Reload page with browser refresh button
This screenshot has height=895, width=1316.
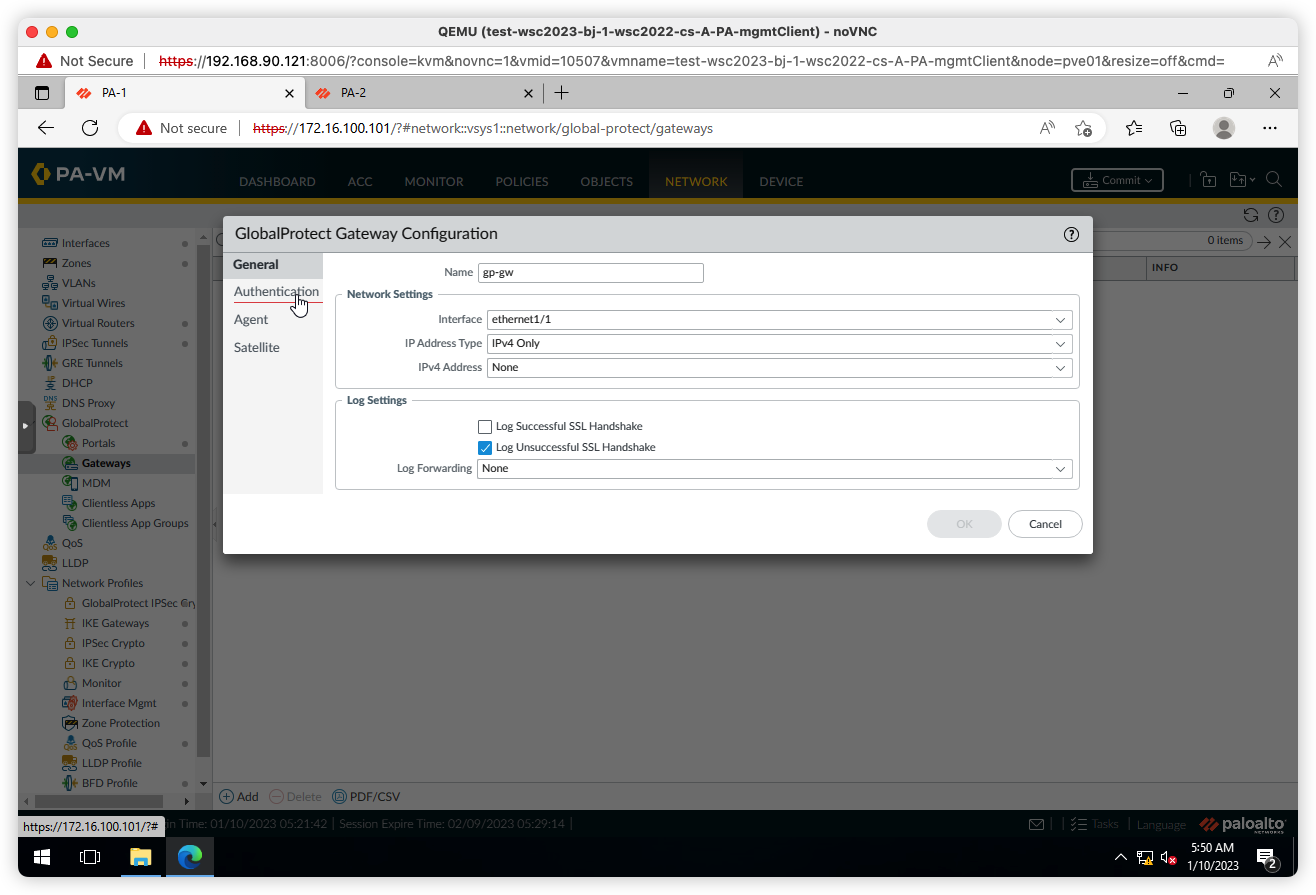[90, 128]
